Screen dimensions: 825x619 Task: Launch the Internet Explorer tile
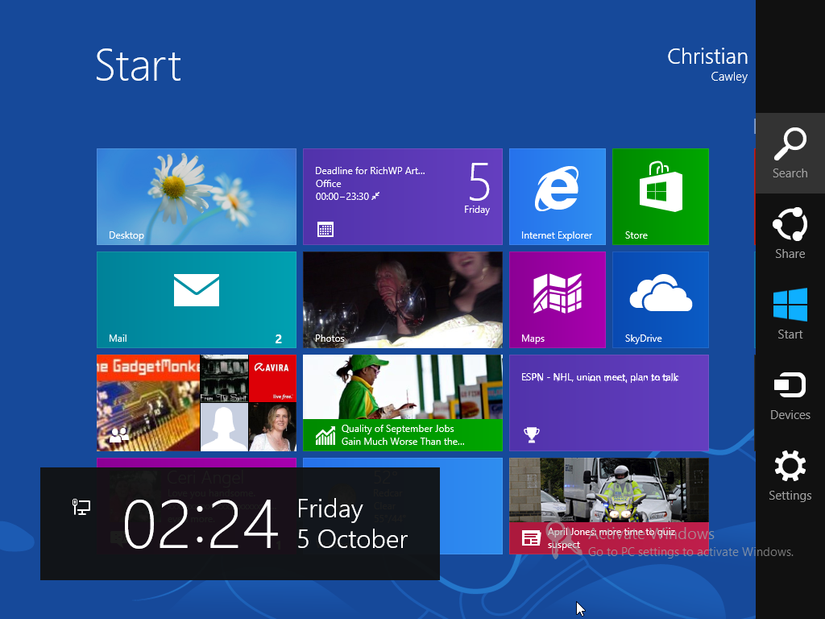(x=557, y=196)
